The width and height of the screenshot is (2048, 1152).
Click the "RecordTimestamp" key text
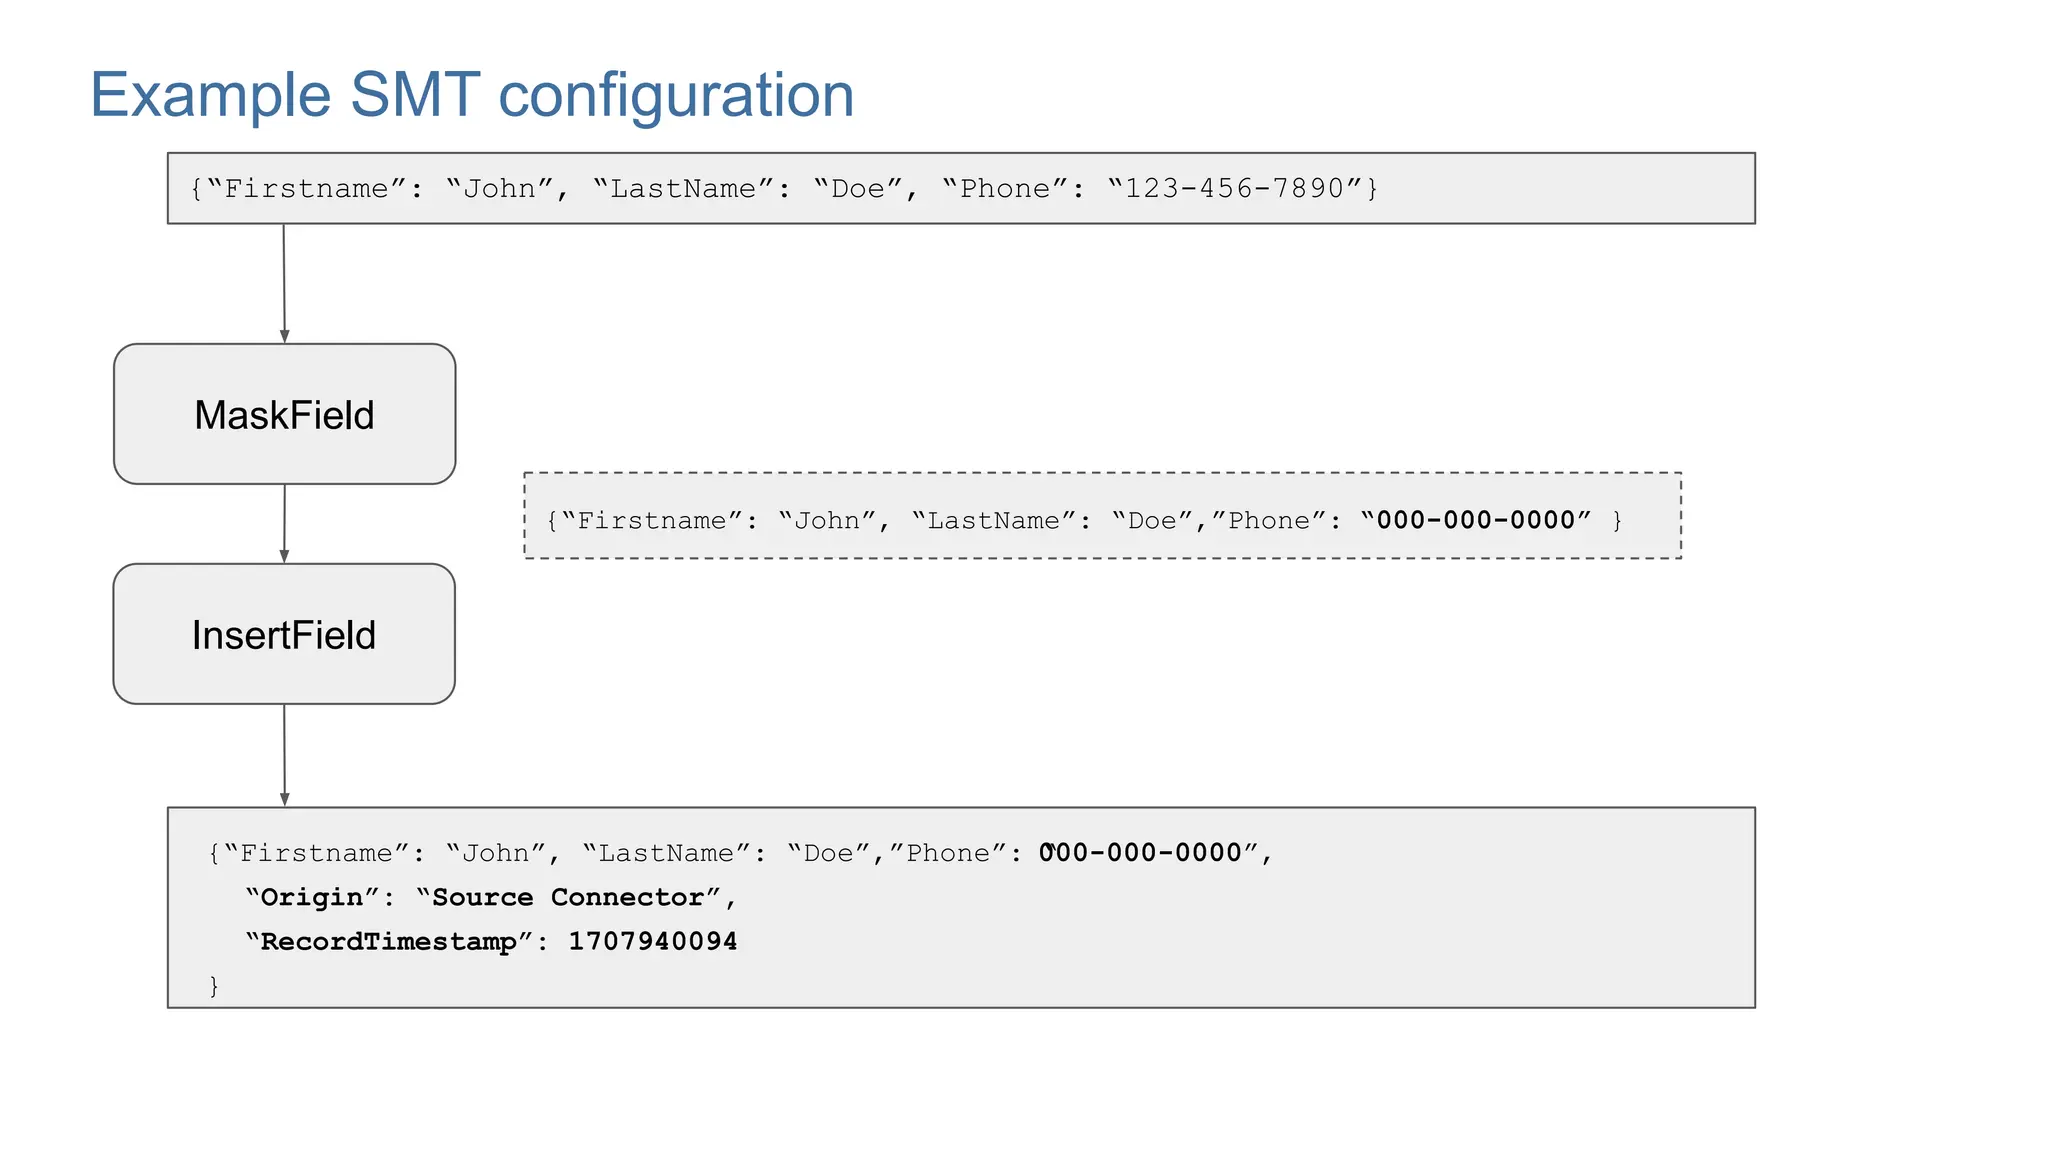coord(389,942)
